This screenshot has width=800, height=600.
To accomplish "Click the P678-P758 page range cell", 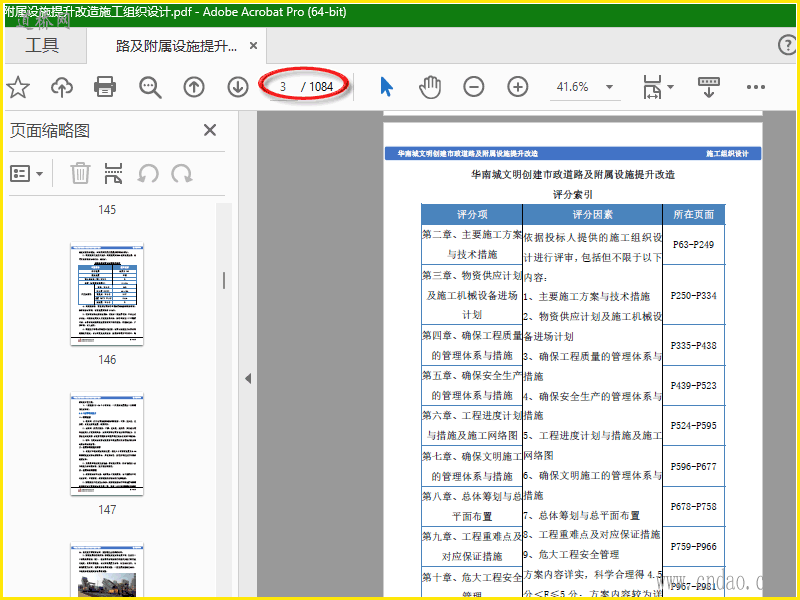I will (693, 507).
